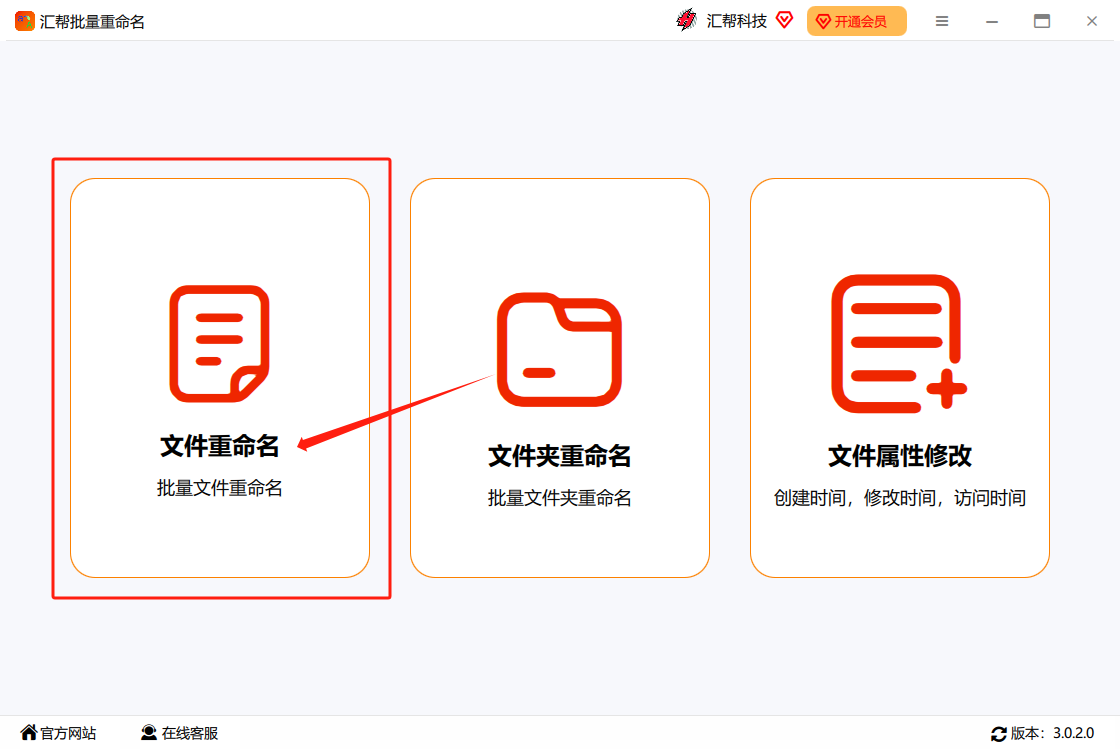Click the 汇帮批量重命名 app logo
Image resolution: width=1120 pixels, height=749 pixels.
coord(24,21)
